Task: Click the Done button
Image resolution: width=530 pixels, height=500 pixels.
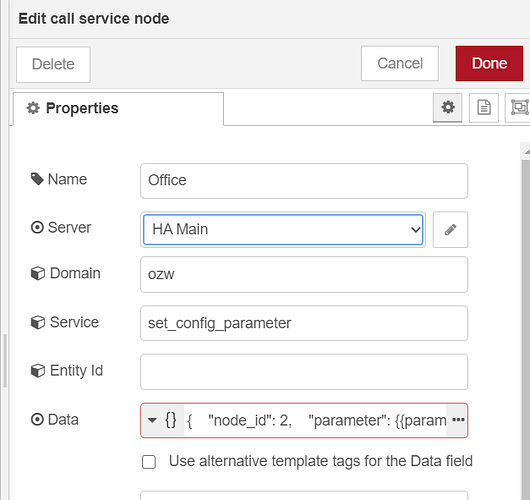Action: pos(489,64)
